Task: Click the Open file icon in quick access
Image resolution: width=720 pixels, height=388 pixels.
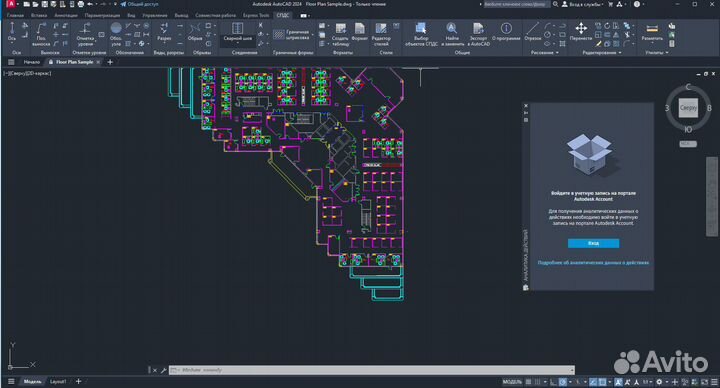Action: tap(35, 4)
